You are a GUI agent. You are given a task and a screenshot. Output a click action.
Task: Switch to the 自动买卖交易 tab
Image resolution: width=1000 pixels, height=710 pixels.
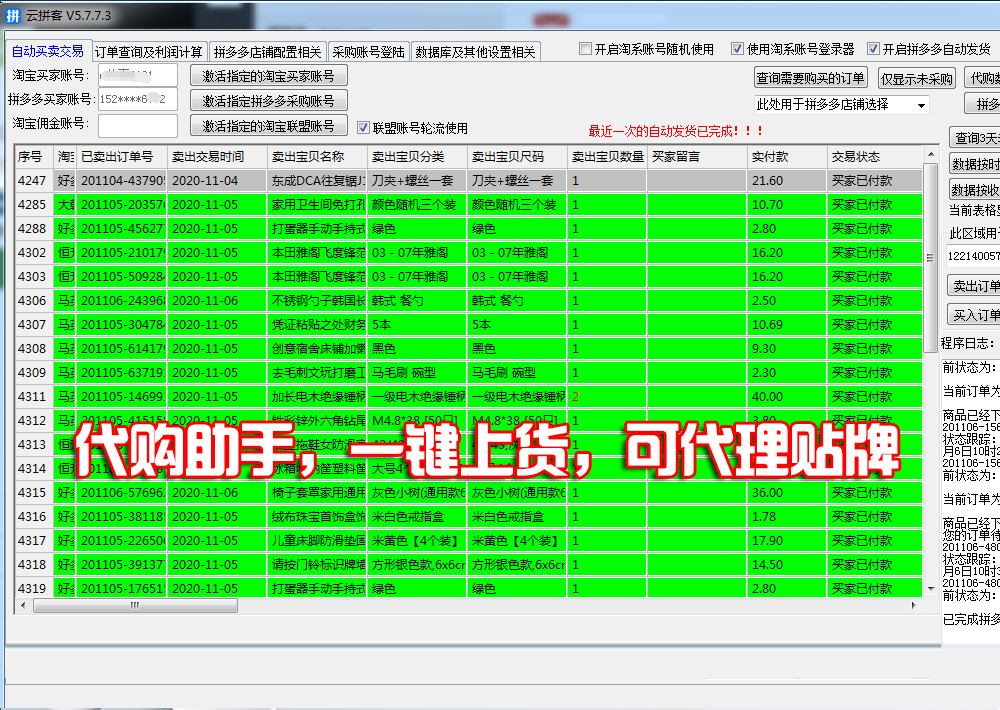(x=48, y=52)
